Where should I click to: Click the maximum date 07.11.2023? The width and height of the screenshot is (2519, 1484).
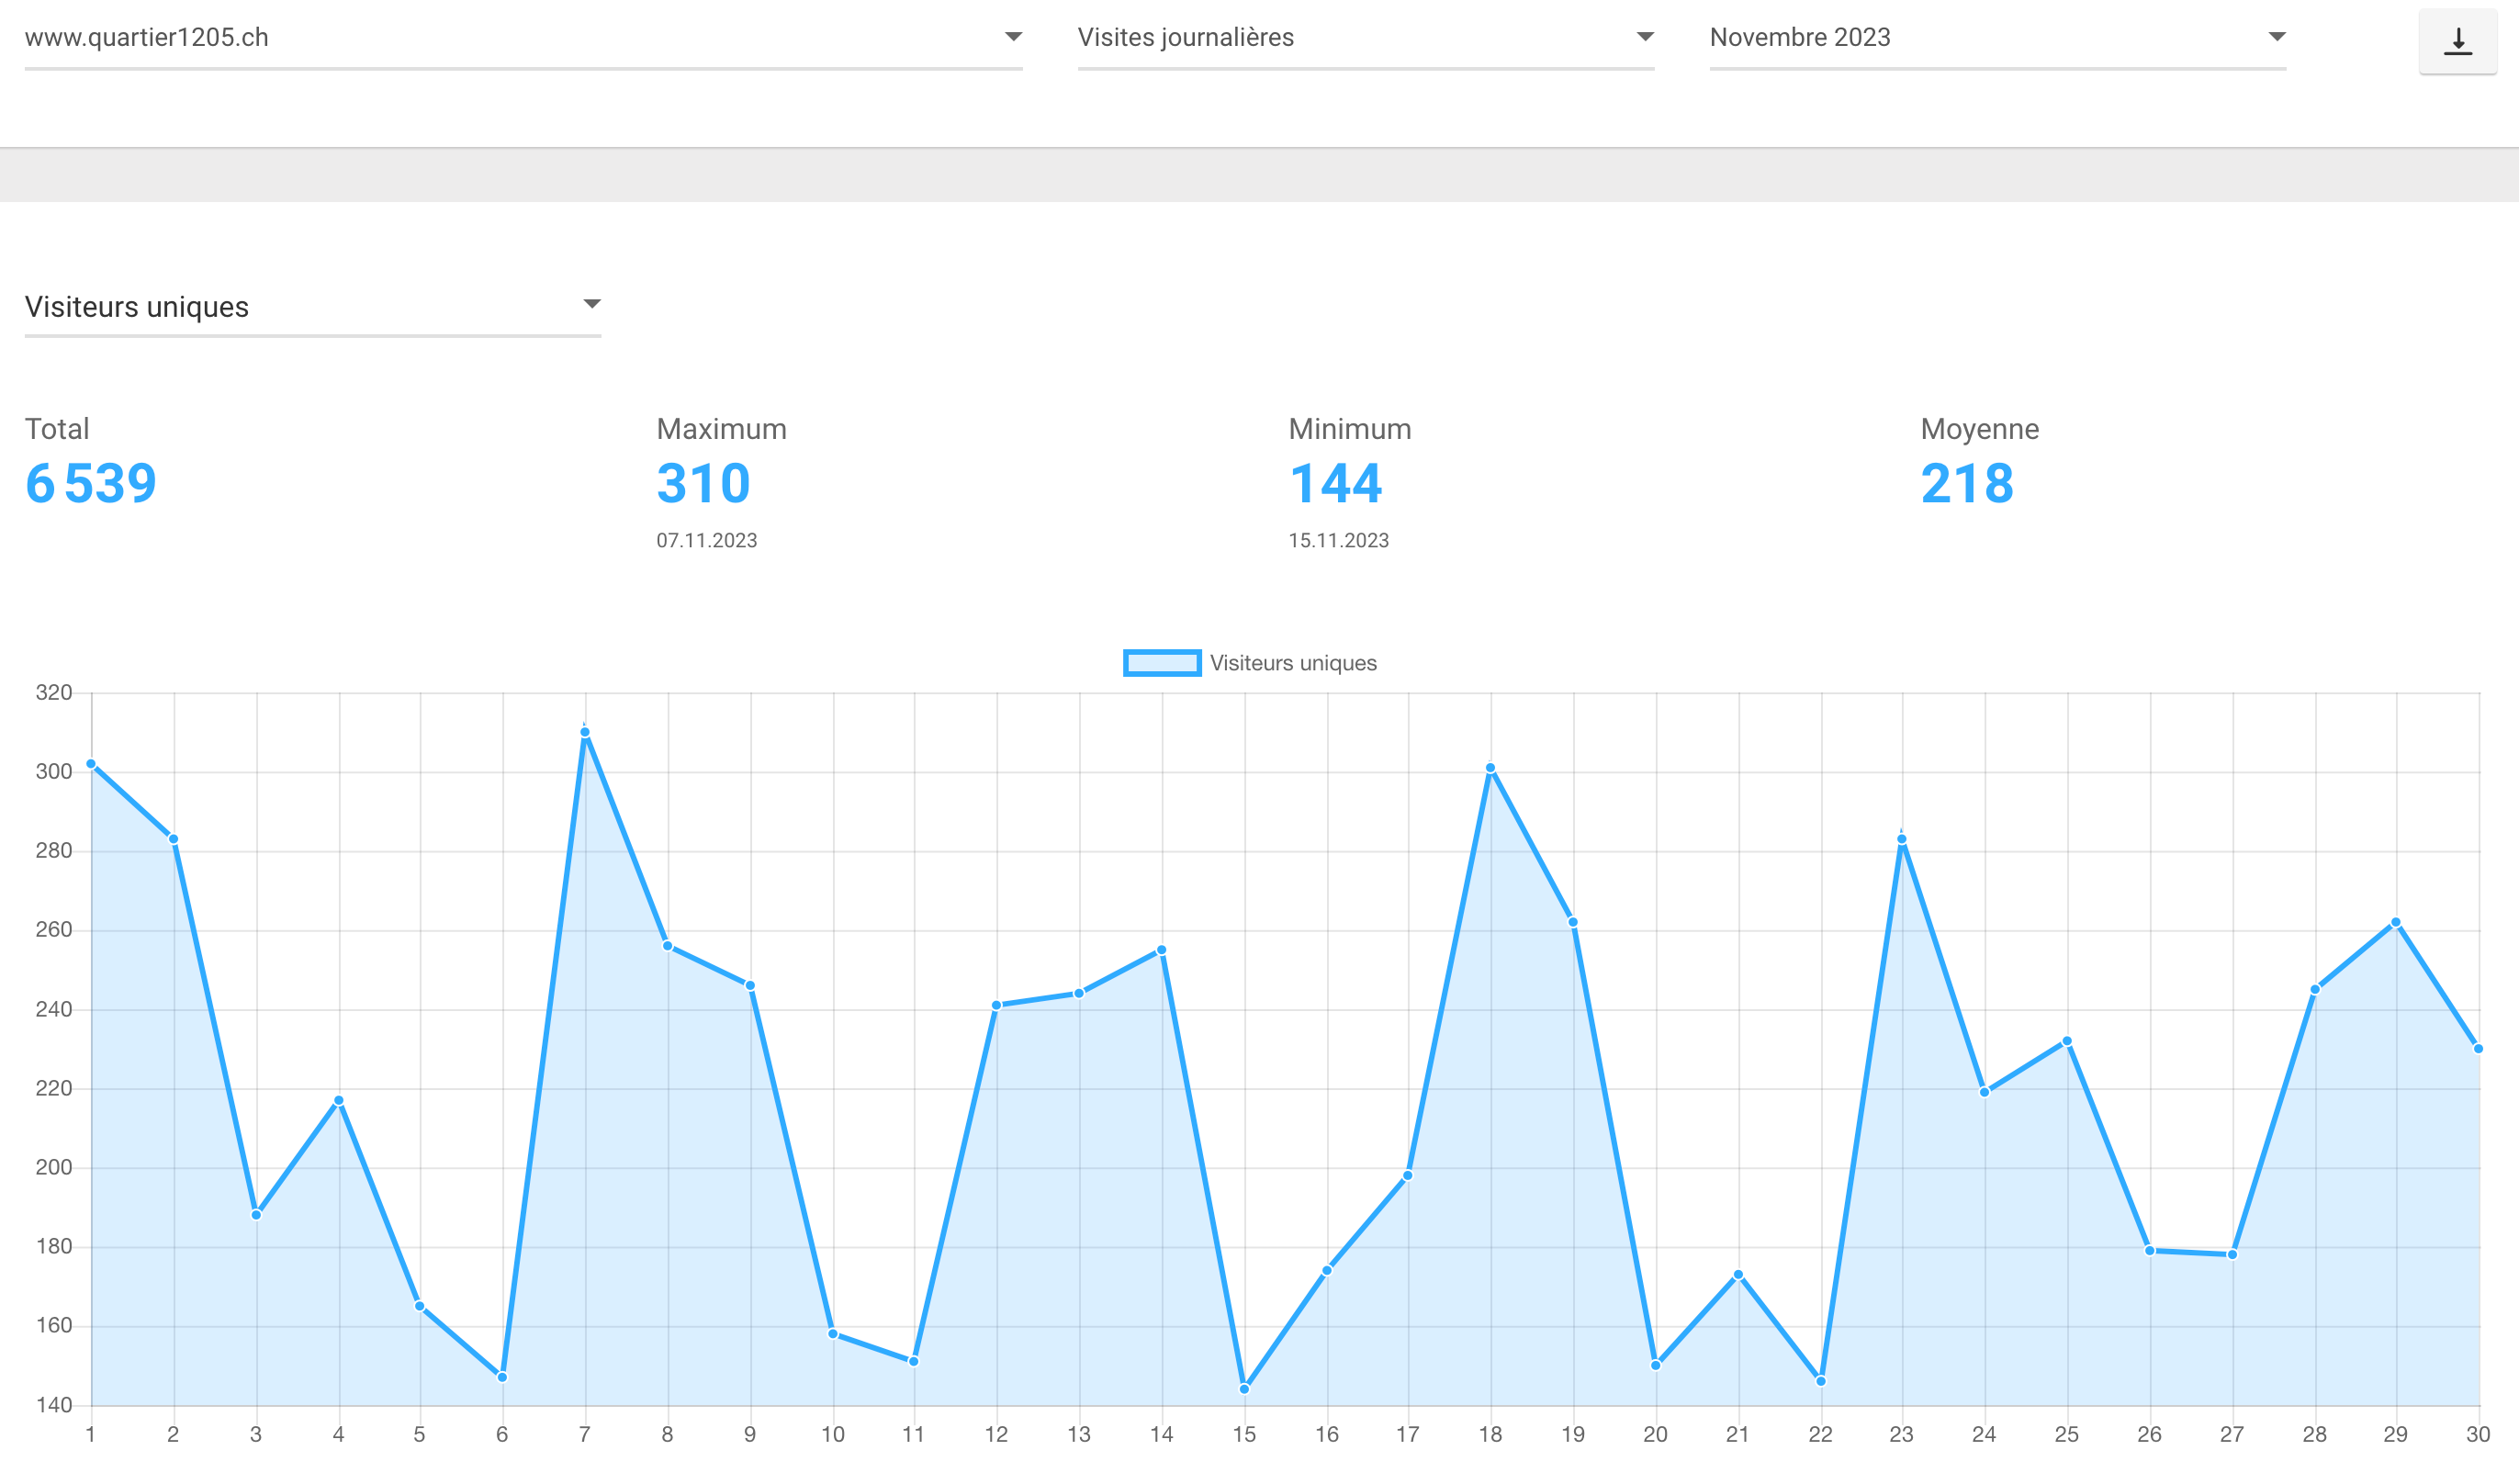[x=706, y=541]
